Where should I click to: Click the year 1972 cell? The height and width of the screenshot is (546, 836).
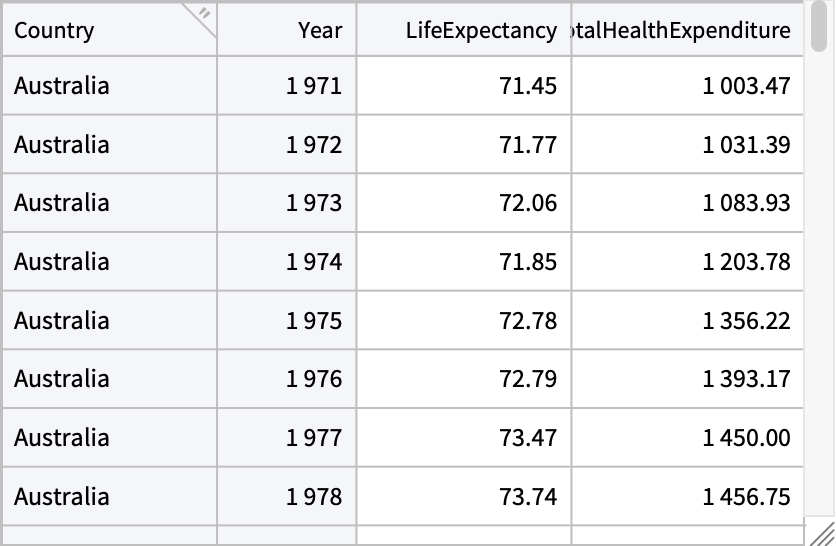314,145
